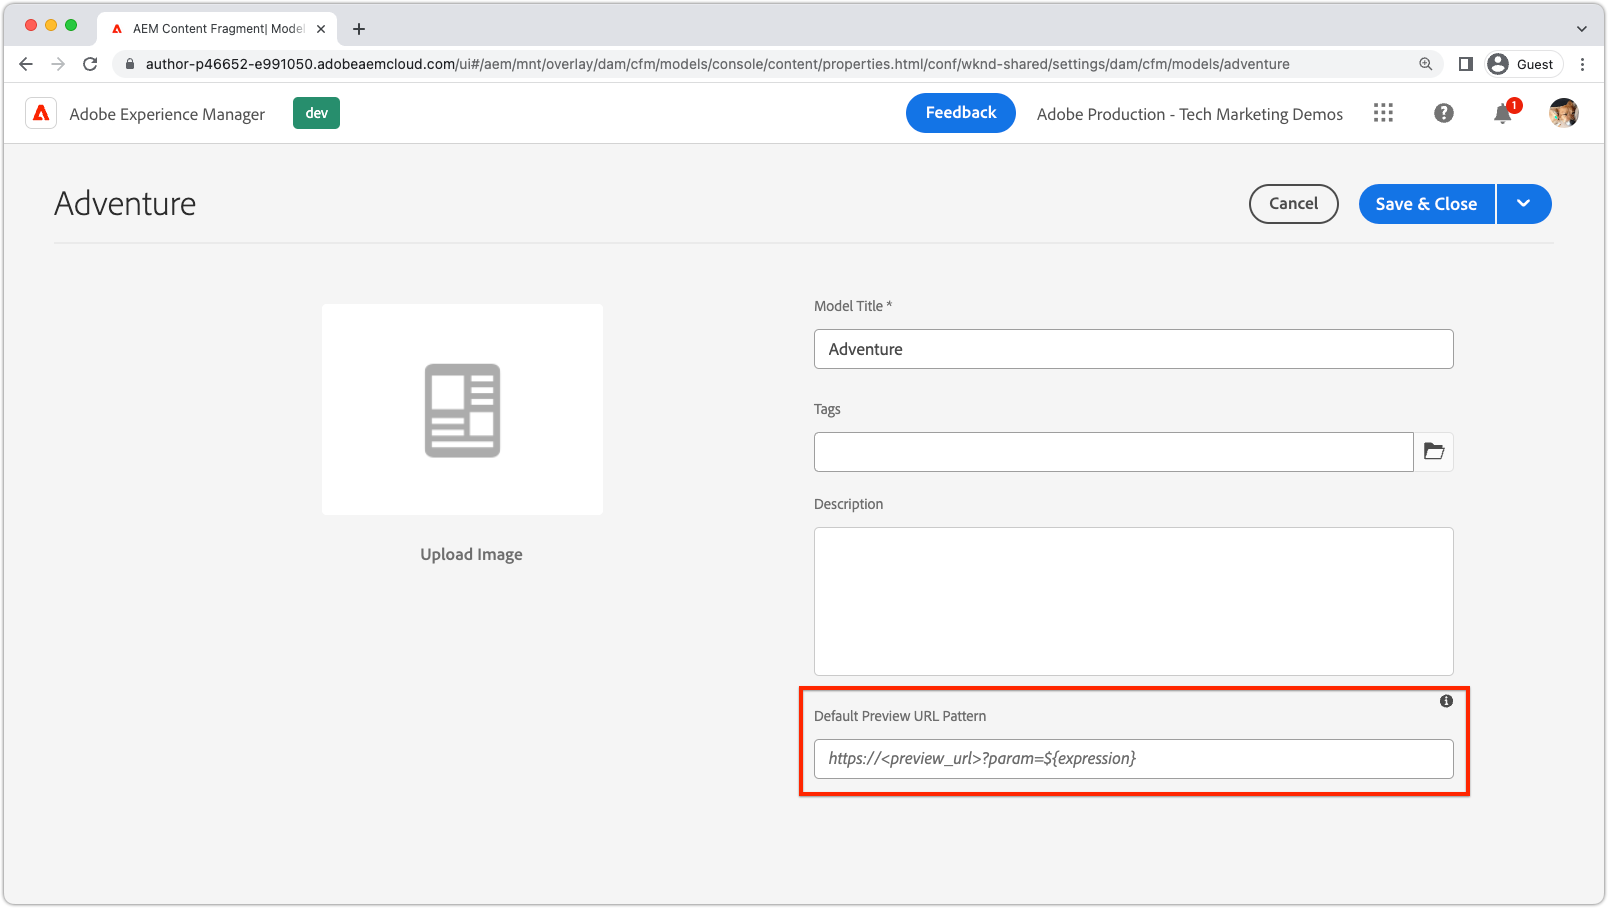Click the browser forward arrow
Viewport: 1608px width, 908px height.
[58, 64]
